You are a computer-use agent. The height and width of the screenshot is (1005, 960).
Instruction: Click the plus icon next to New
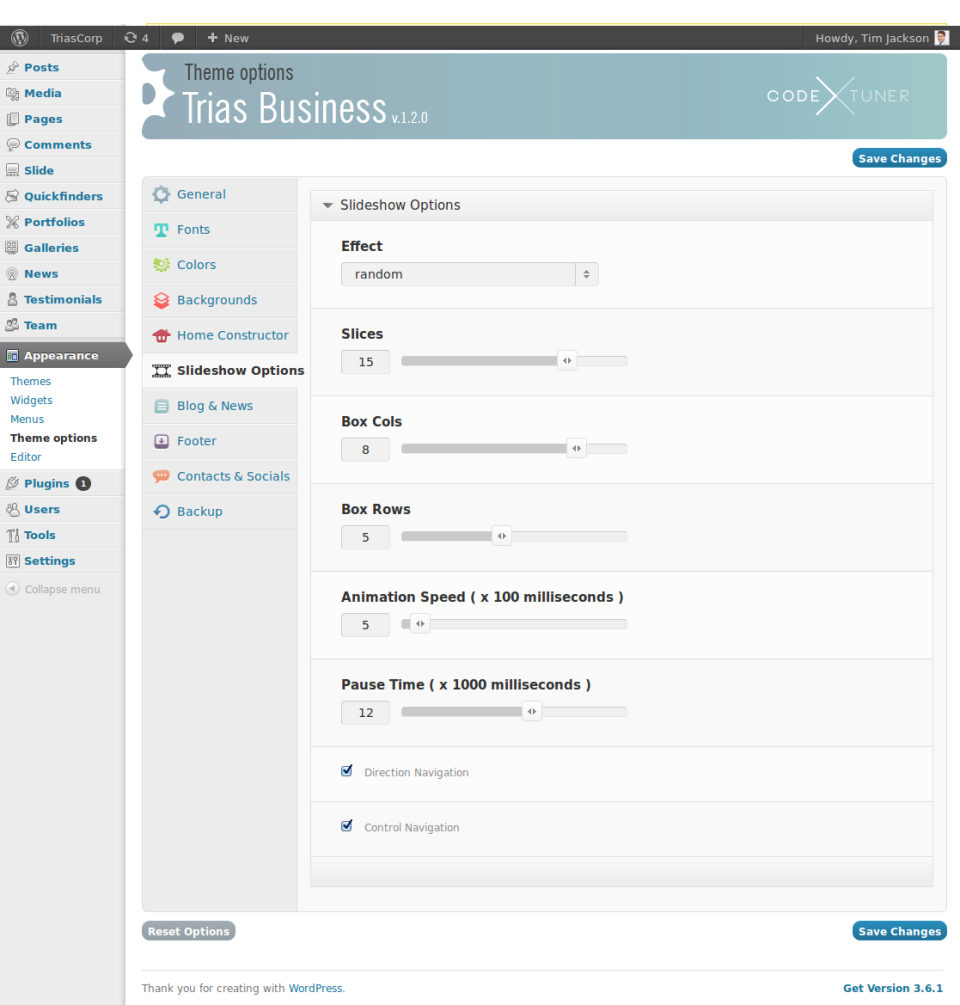click(x=213, y=38)
